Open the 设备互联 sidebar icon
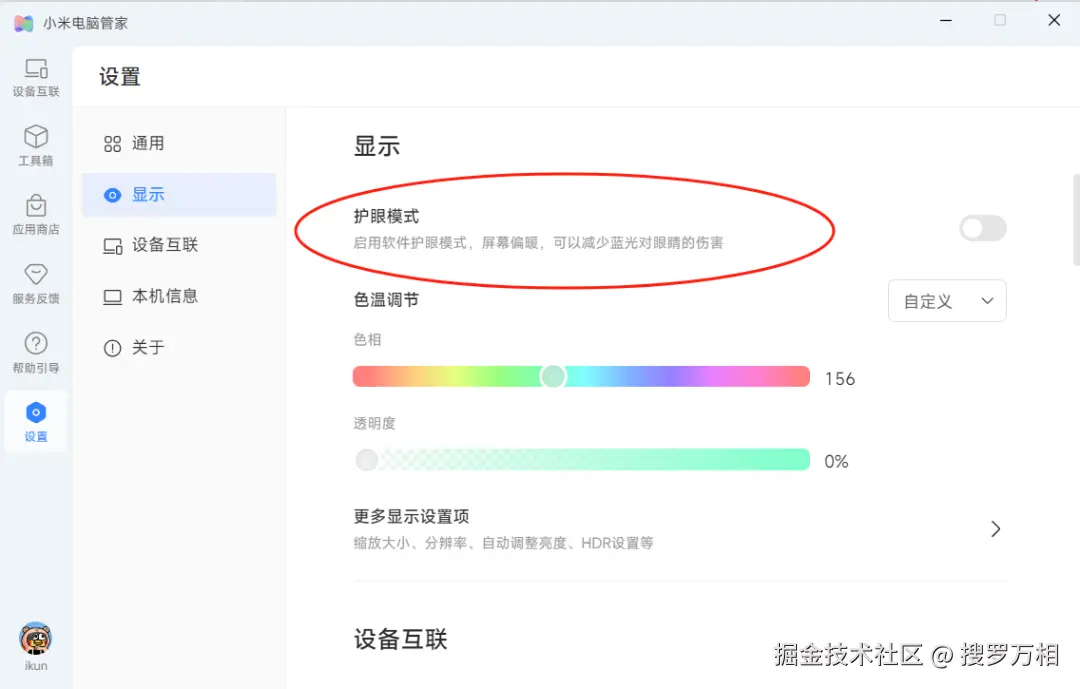This screenshot has height=689, width=1080. click(x=36, y=75)
